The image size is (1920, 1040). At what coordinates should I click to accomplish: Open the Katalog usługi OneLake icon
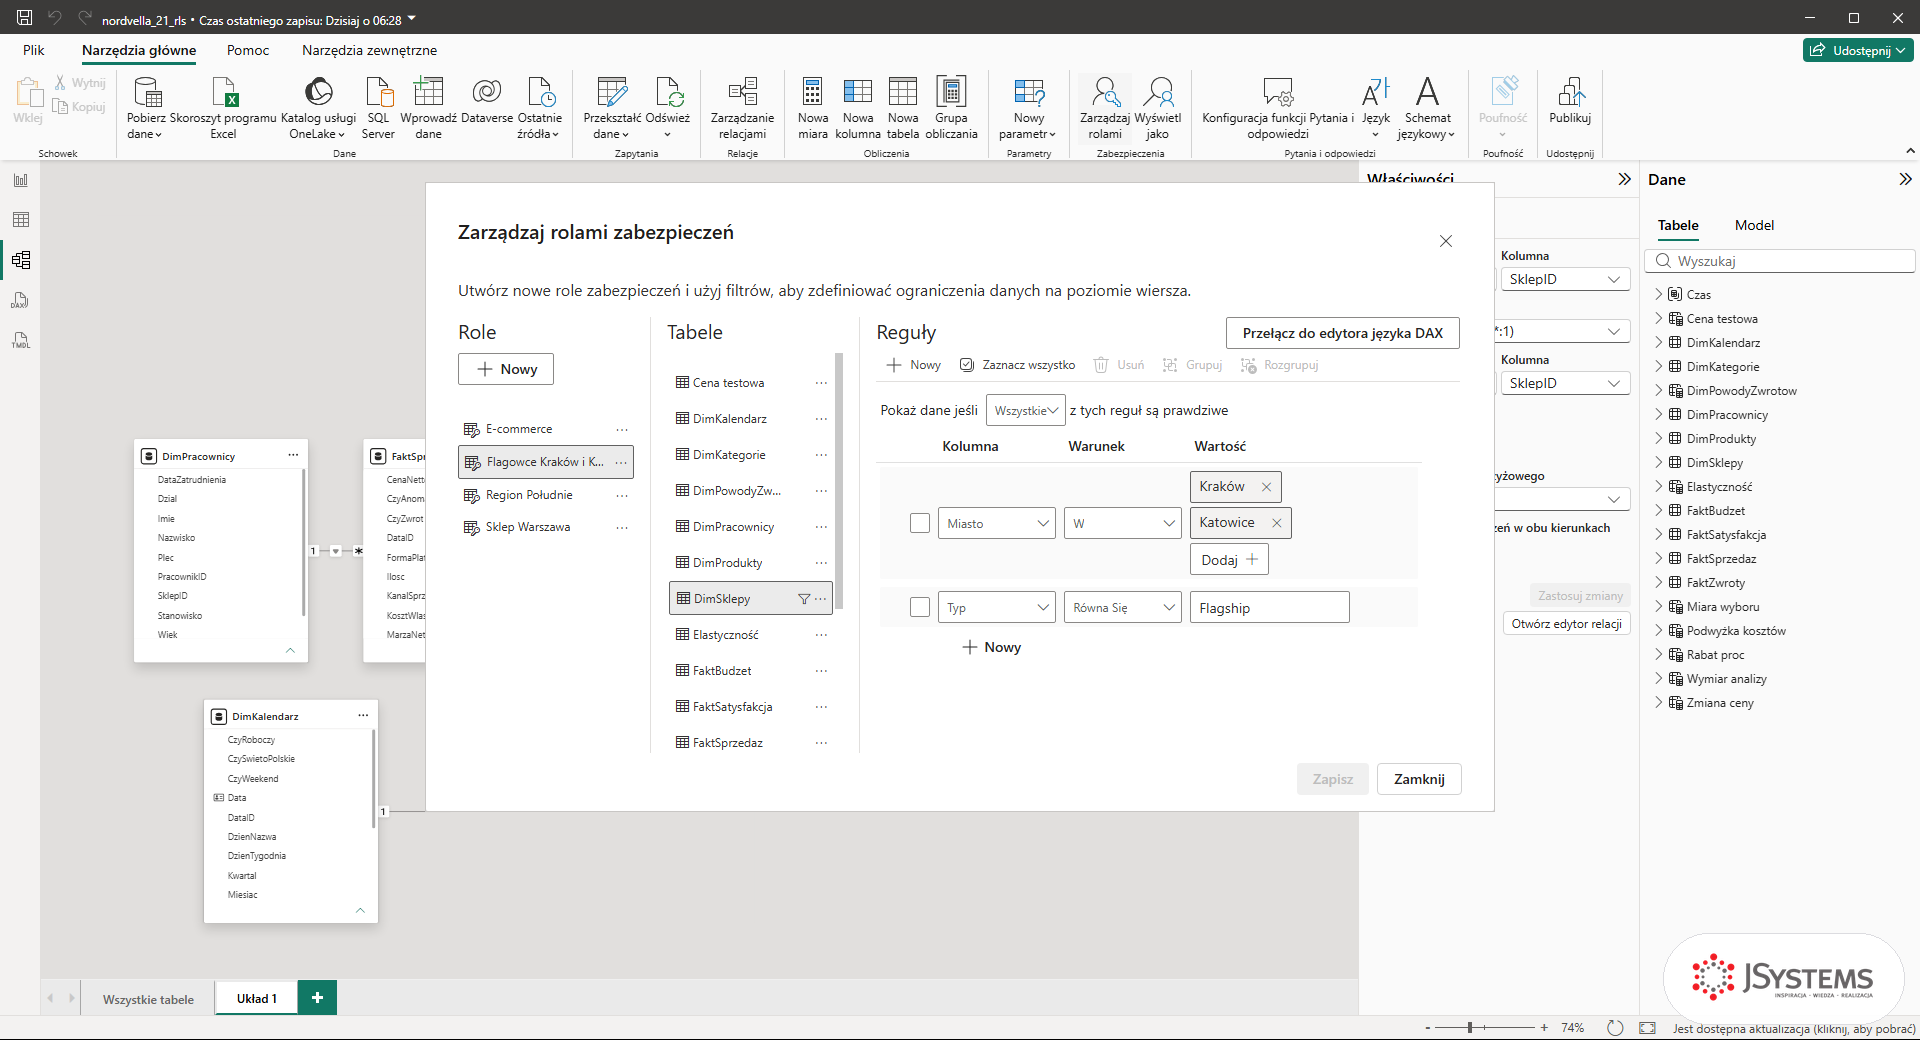pos(318,108)
